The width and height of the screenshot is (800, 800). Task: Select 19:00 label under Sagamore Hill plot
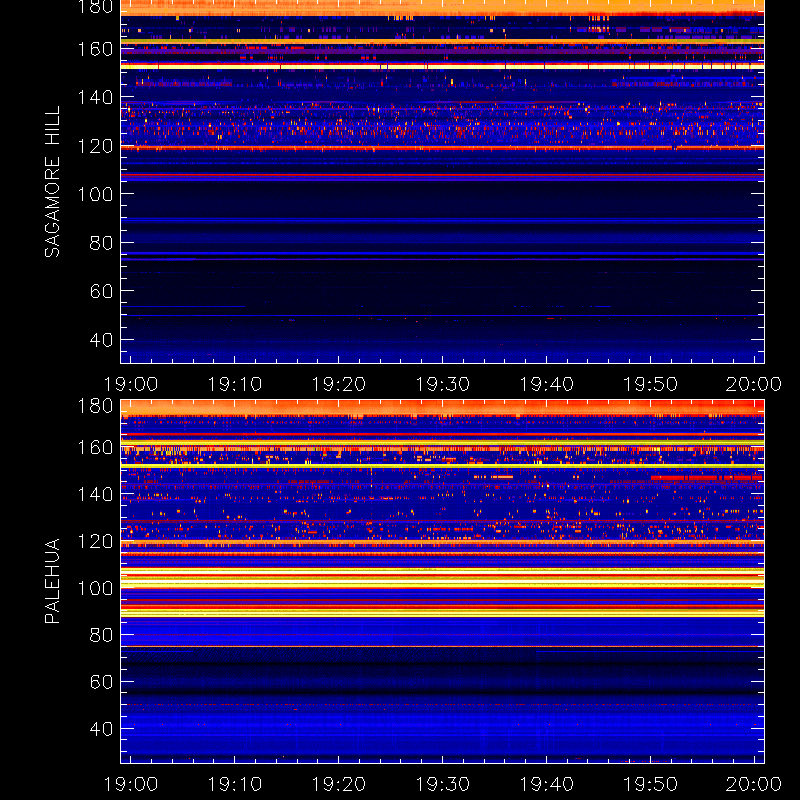click(x=131, y=384)
